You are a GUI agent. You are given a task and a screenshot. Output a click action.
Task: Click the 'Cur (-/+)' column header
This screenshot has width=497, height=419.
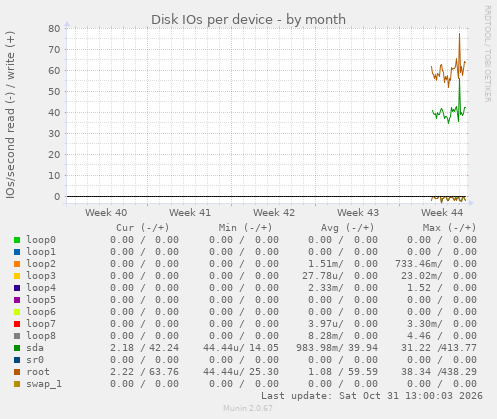click(143, 228)
